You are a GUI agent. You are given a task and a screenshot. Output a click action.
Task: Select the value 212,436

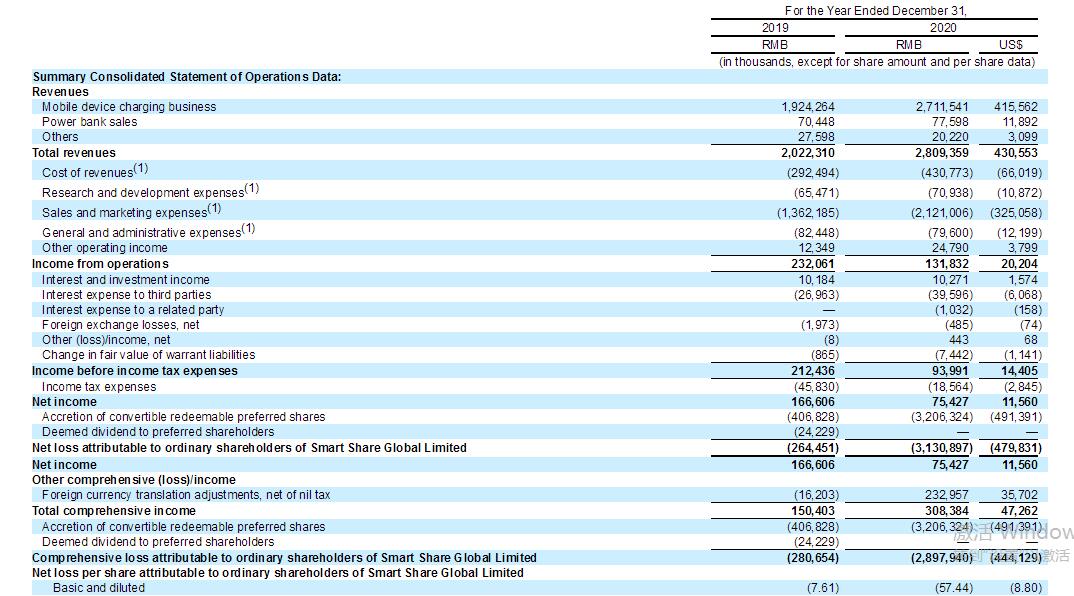813,371
